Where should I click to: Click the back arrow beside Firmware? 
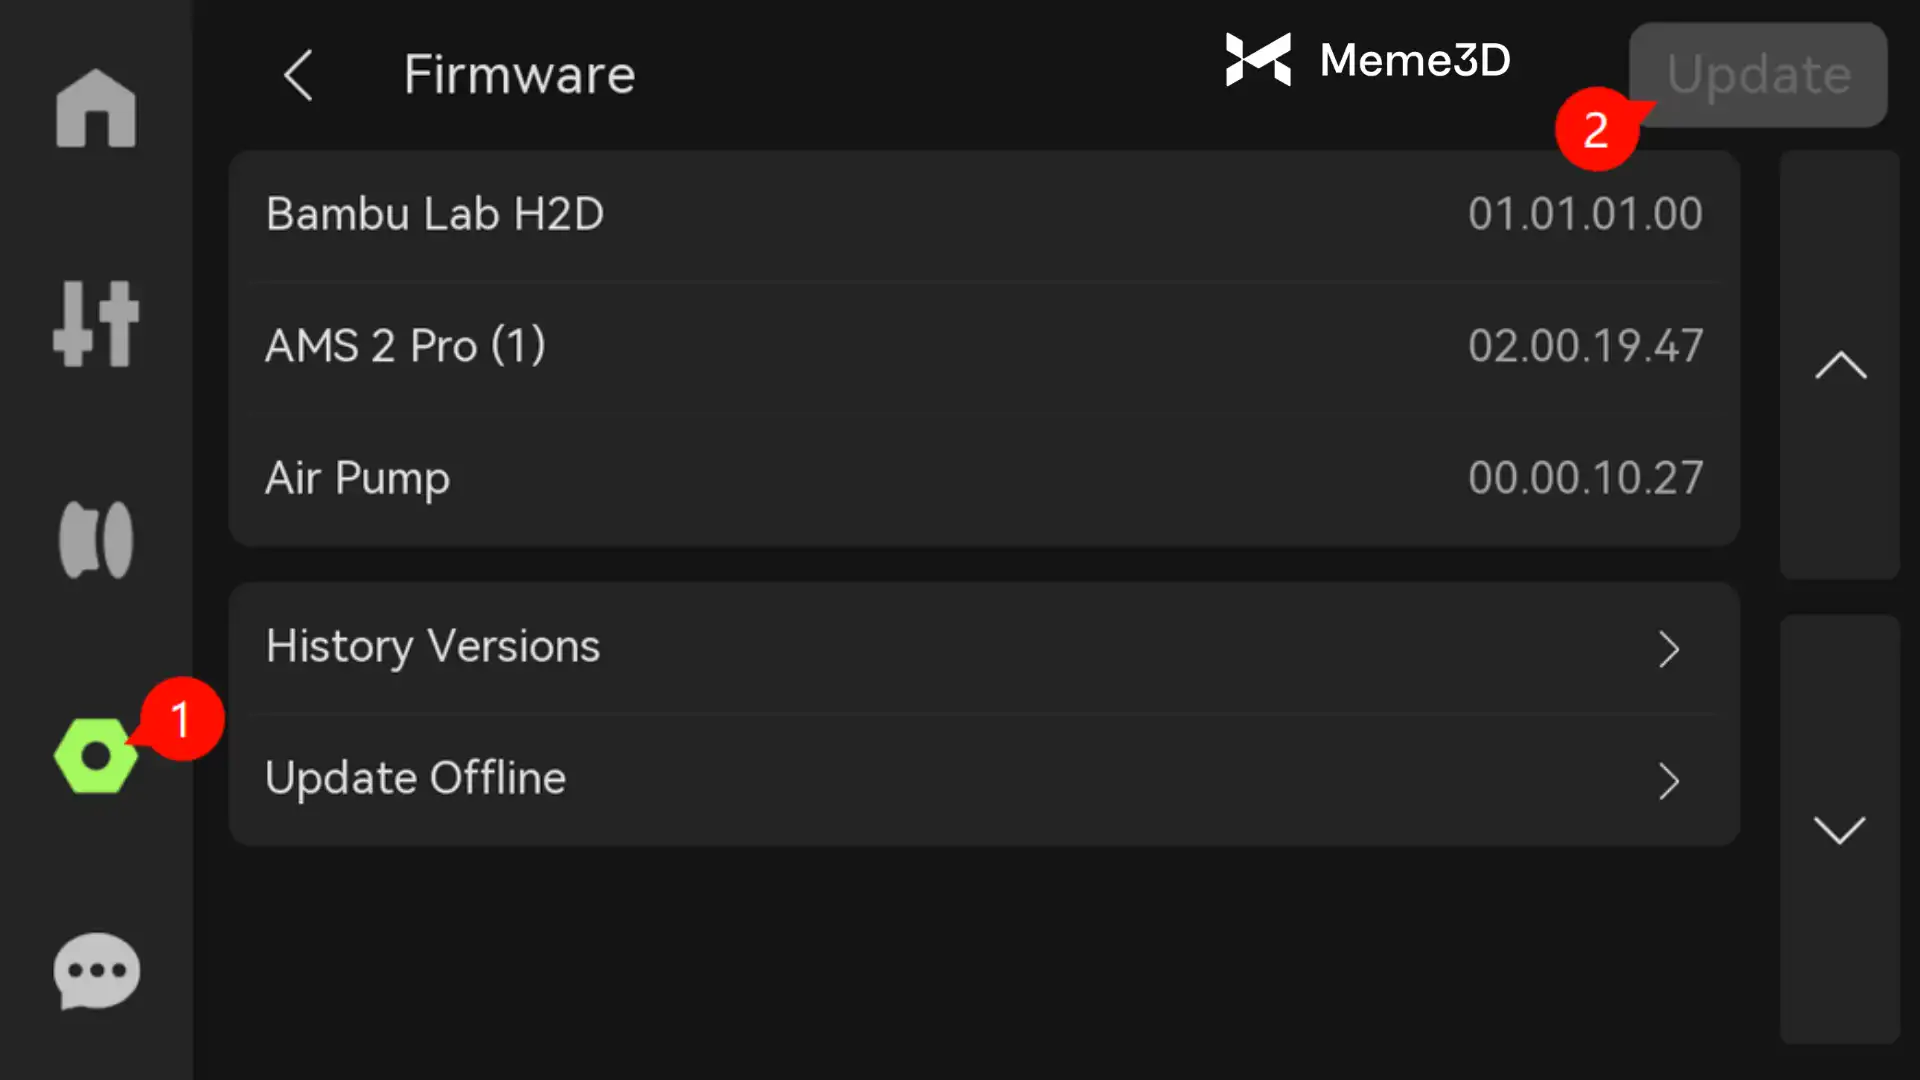point(298,75)
